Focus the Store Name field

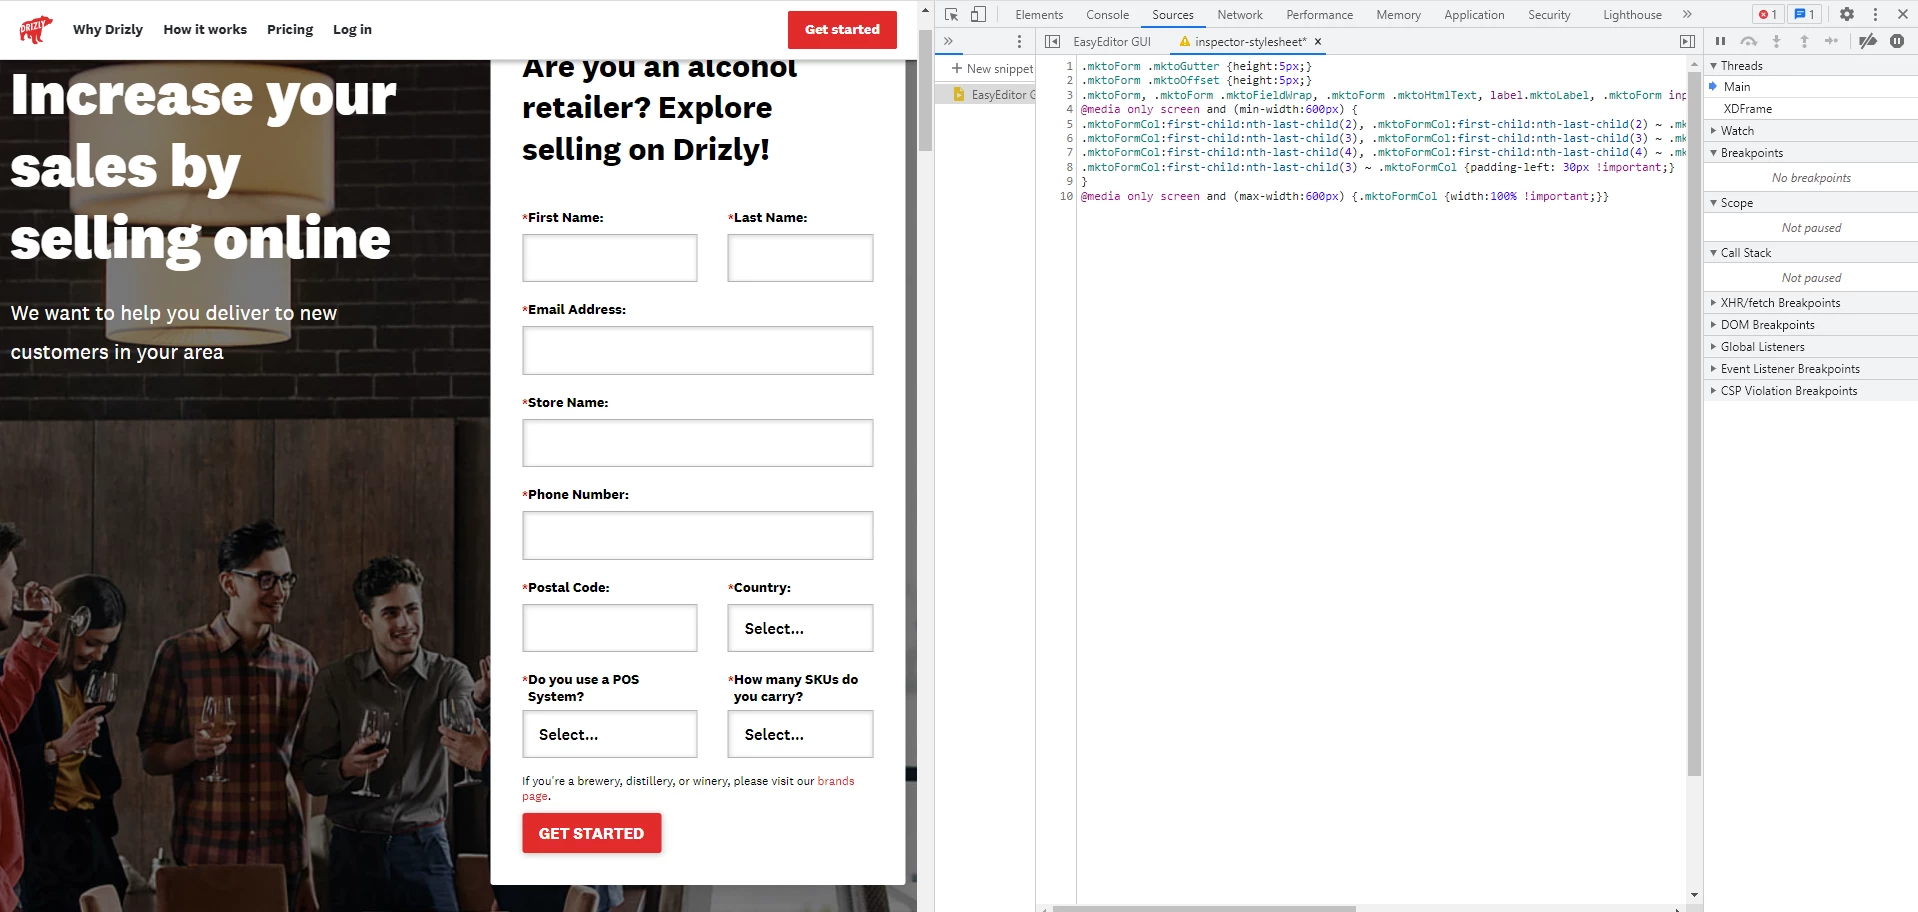pyautogui.click(x=697, y=443)
